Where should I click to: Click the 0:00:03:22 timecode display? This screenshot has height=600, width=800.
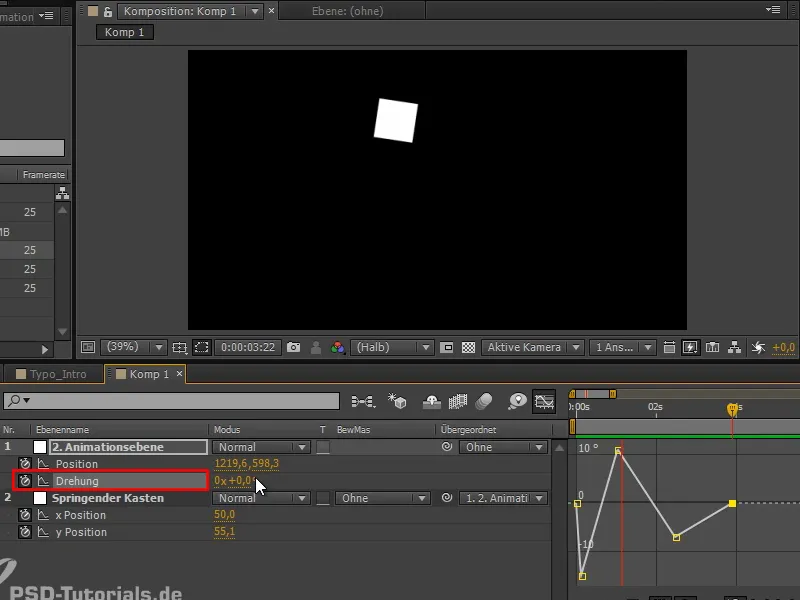(248, 348)
